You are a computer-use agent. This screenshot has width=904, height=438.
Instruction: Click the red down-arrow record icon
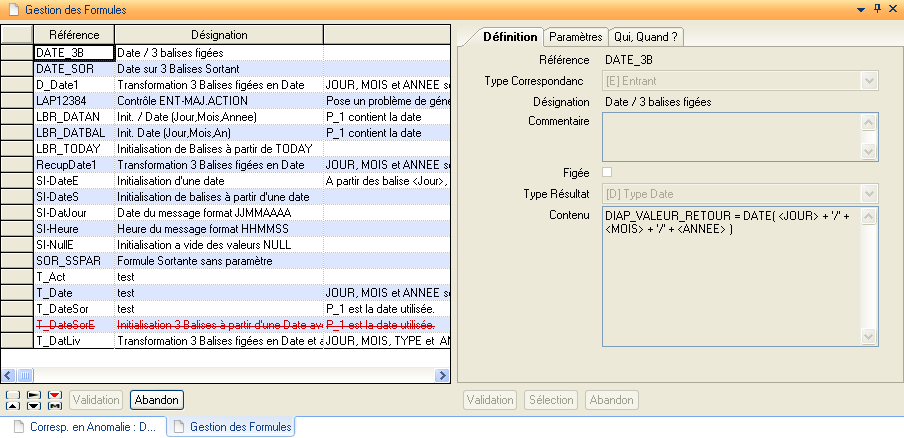55,394
